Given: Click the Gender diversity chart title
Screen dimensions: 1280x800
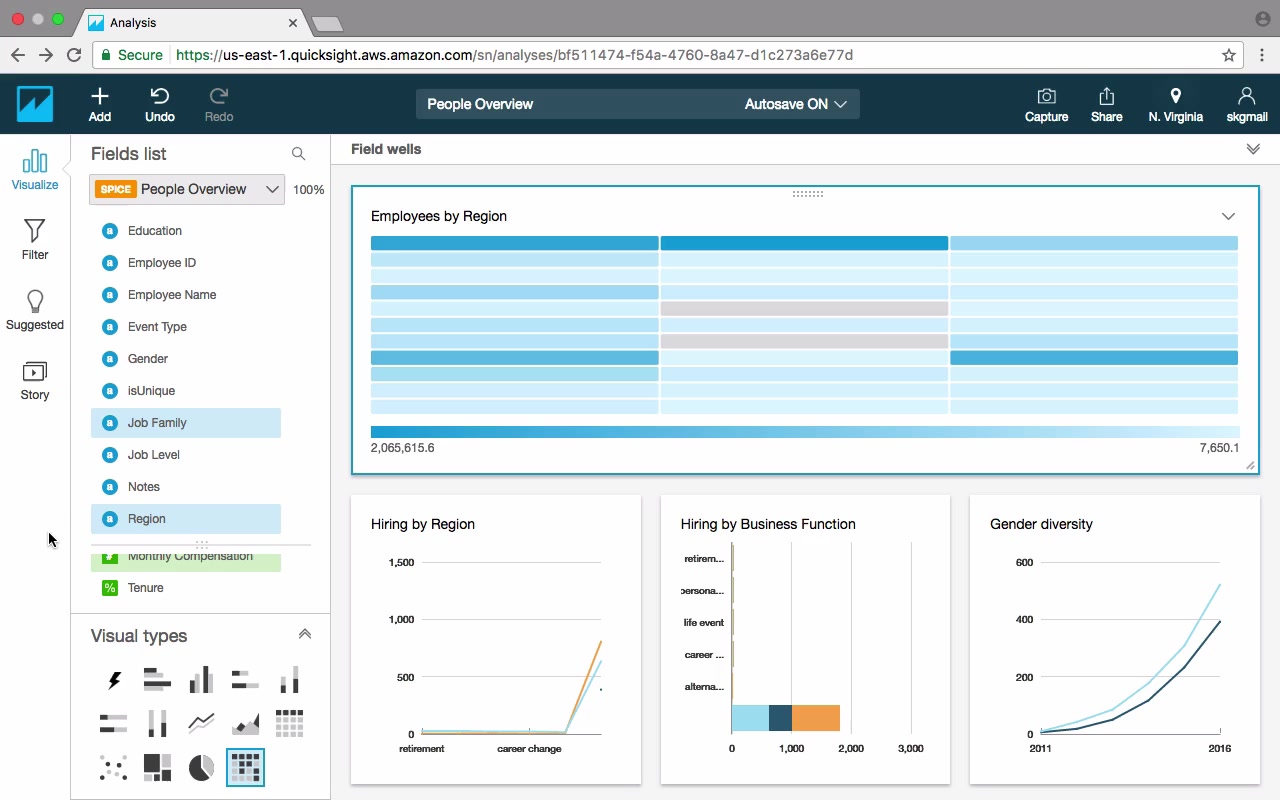Looking at the screenshot, I should pyautogui.click(x=1041, y=524).
